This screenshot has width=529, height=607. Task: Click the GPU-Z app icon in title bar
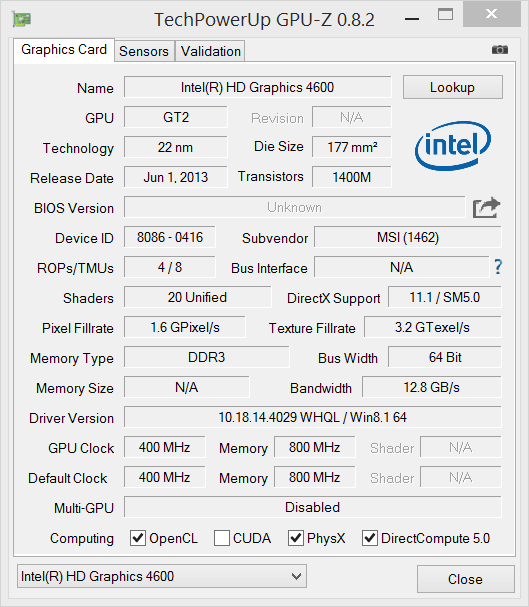tap(22, 19)
